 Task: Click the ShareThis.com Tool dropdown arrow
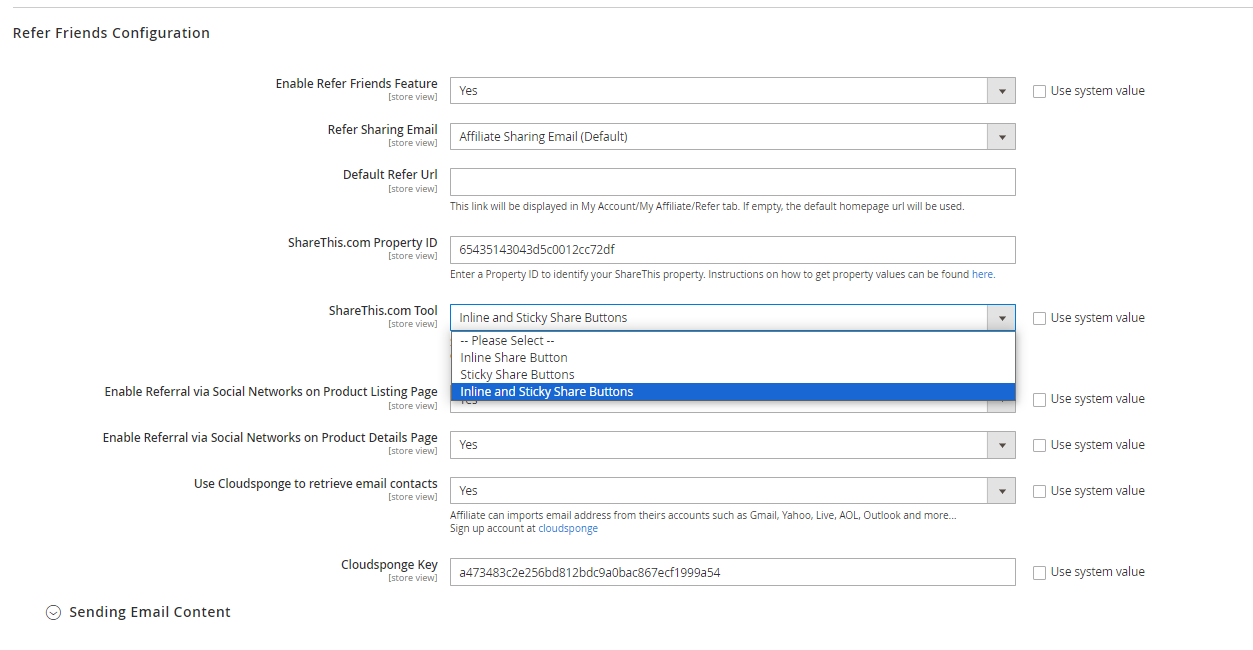(x=1001, y=318)
